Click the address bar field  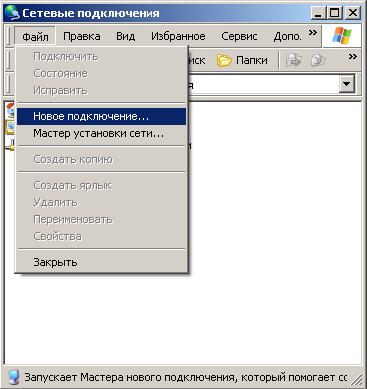click(263, 84)
